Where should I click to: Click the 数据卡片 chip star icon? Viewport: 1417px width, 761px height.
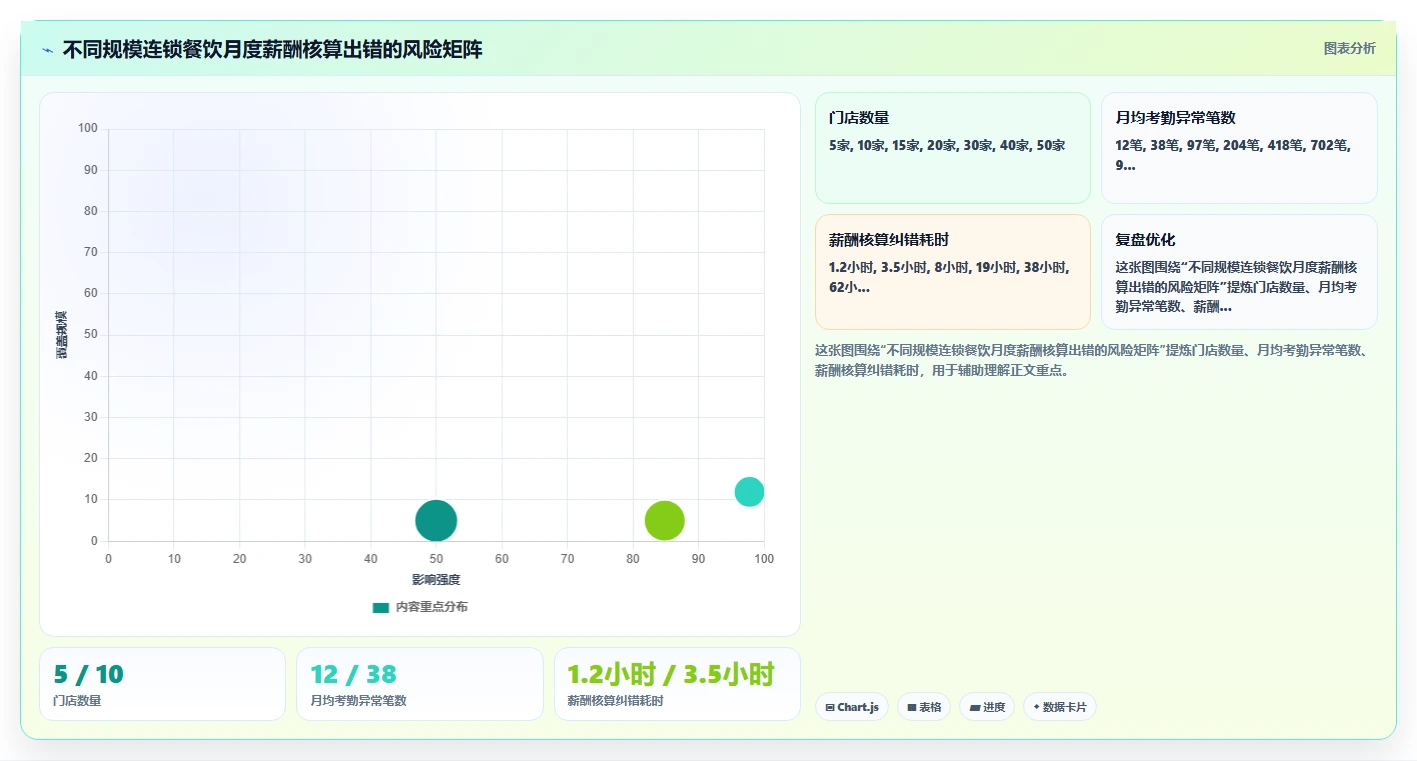point(1036,708)
